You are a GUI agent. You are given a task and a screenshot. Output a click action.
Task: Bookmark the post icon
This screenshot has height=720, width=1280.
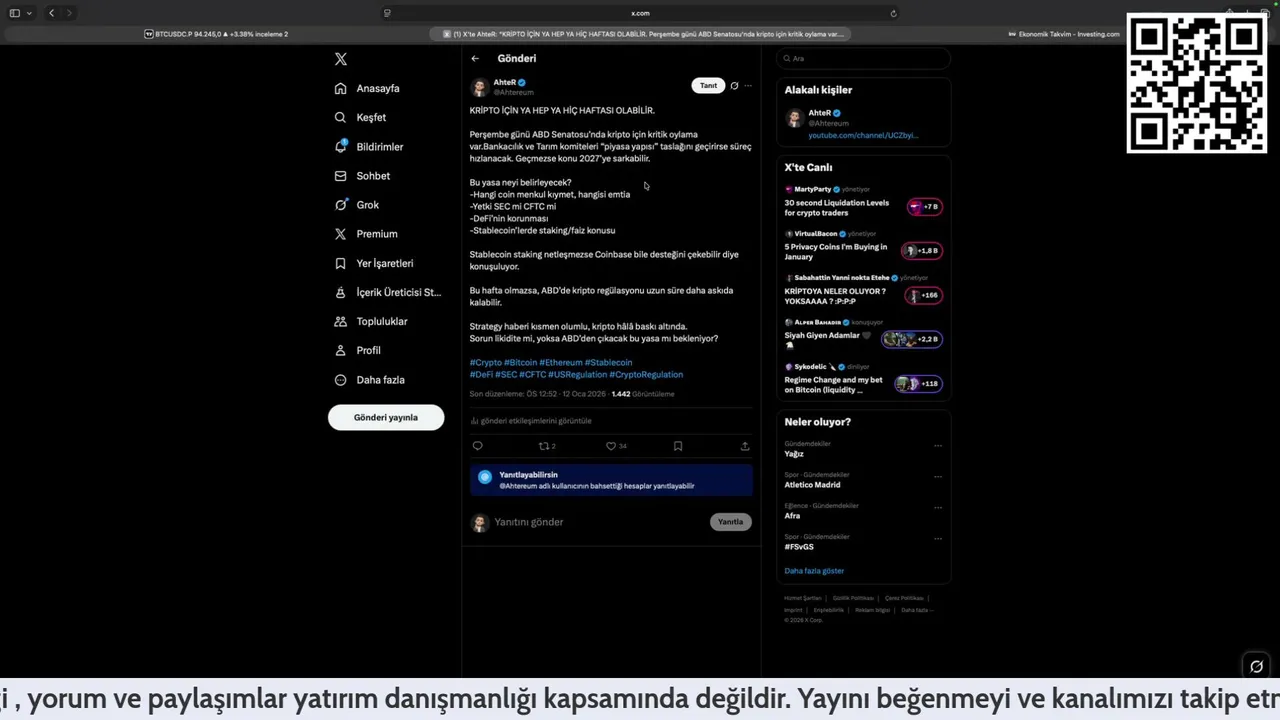click(678, 446)
